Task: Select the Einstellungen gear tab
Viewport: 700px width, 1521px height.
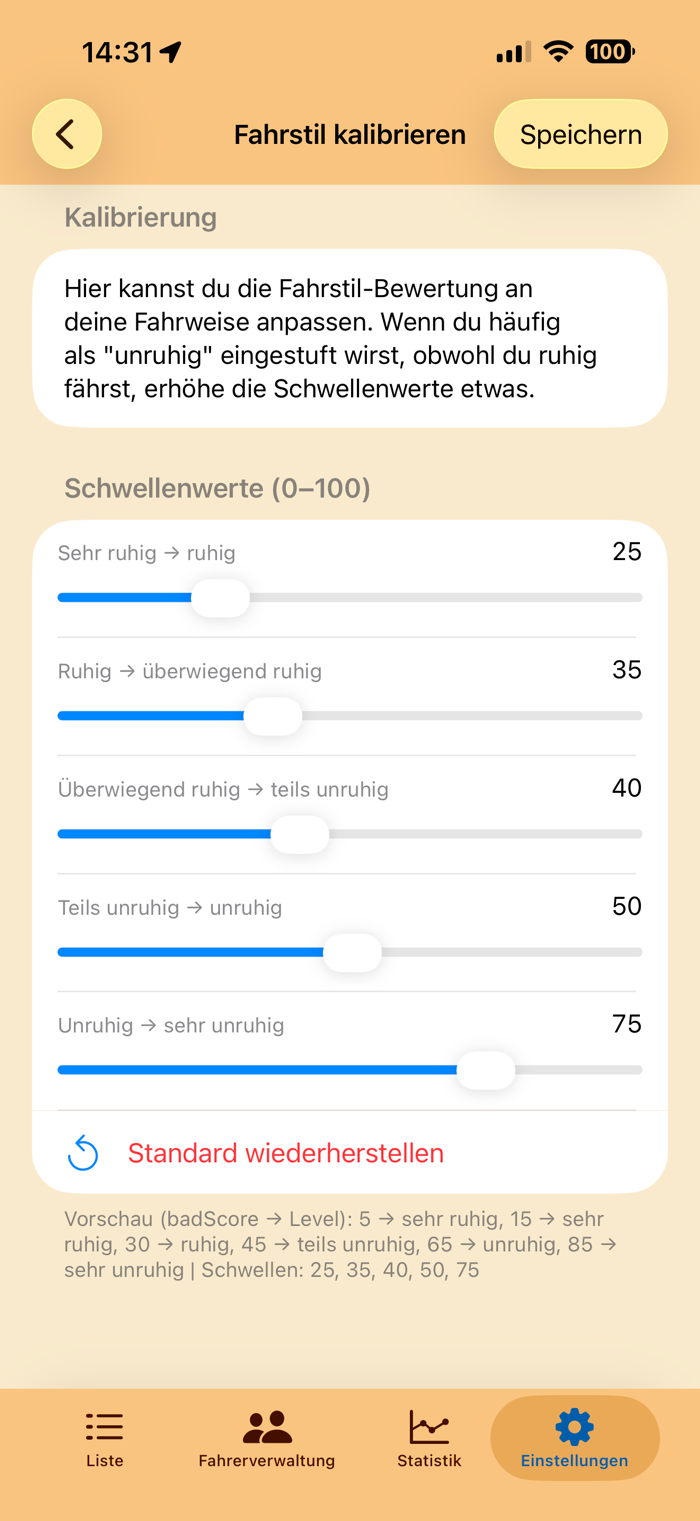Action: [x=574, y=1439]
